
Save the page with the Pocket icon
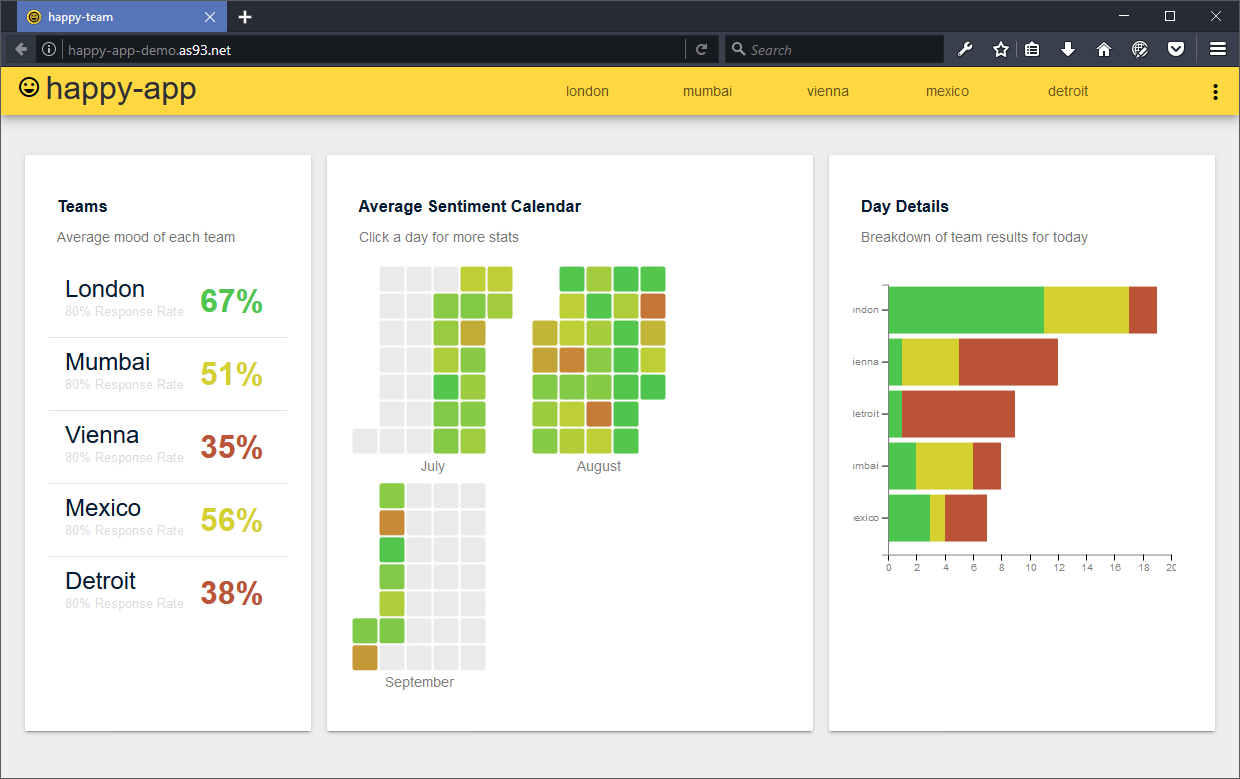pyautogui.click(x=1176, y=48)
